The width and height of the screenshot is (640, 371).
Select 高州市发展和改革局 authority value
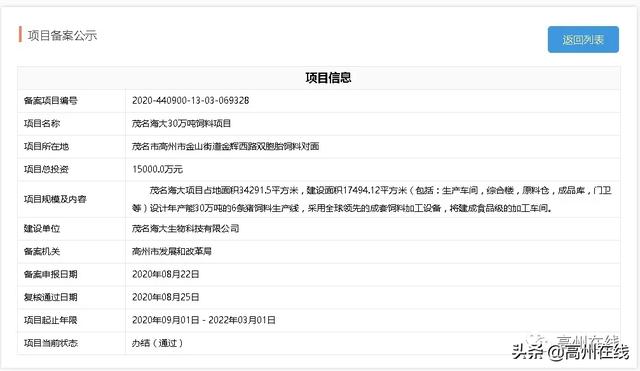[172, 251]
